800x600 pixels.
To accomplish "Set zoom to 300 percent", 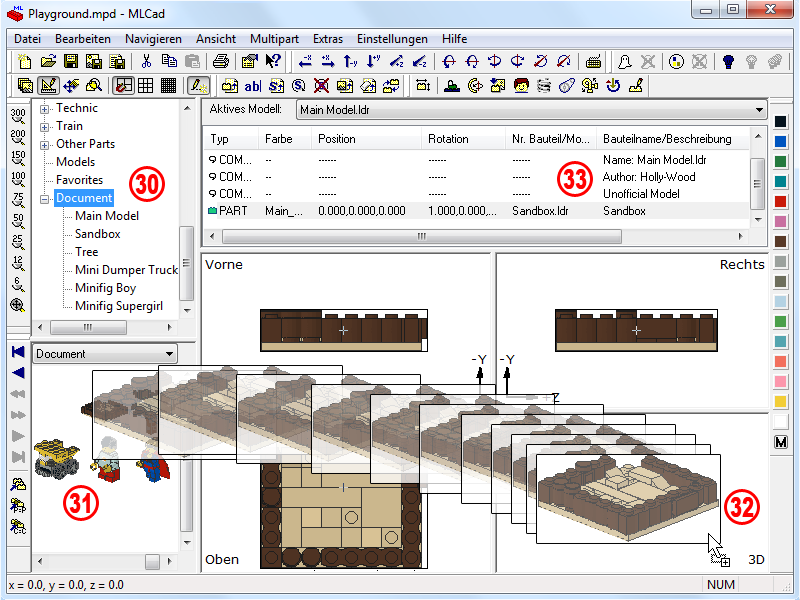I will point(18,116).
